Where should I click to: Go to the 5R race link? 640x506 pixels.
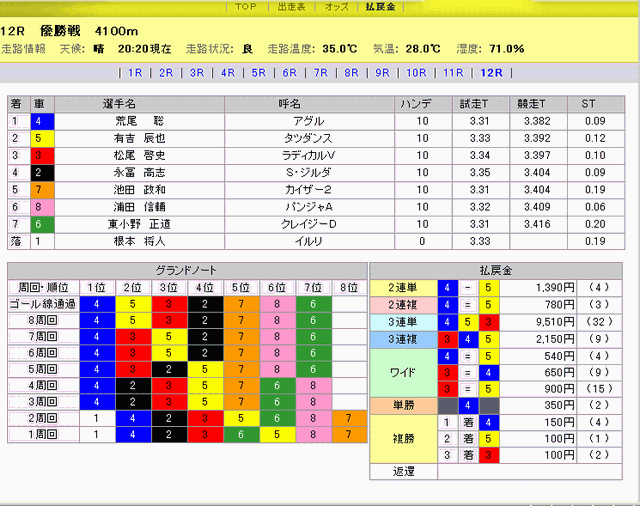(x=258, y=73)
